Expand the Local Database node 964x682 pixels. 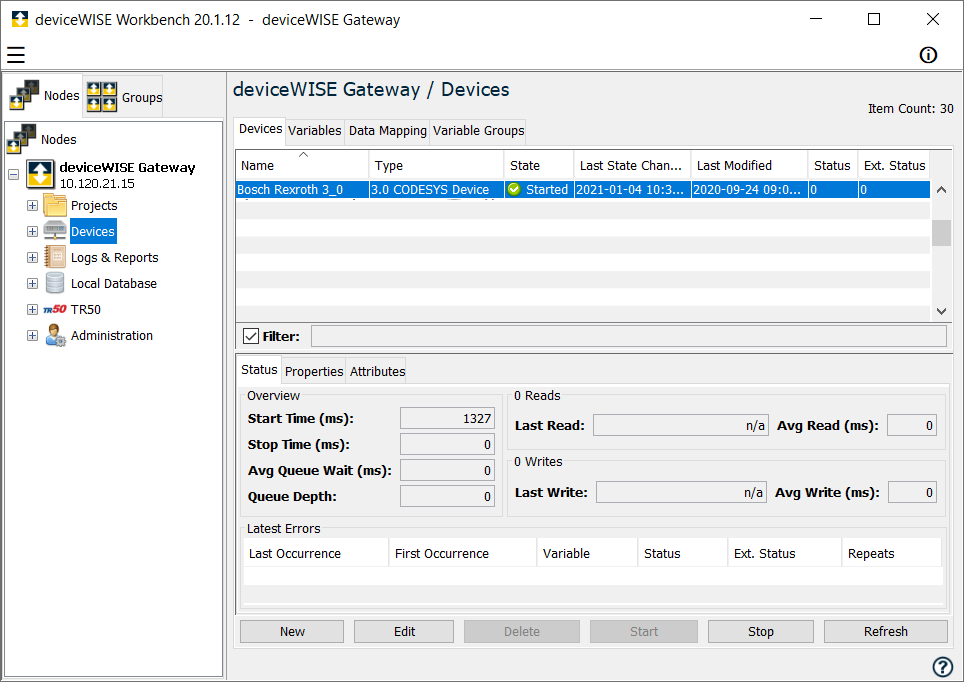click(33, 284)
